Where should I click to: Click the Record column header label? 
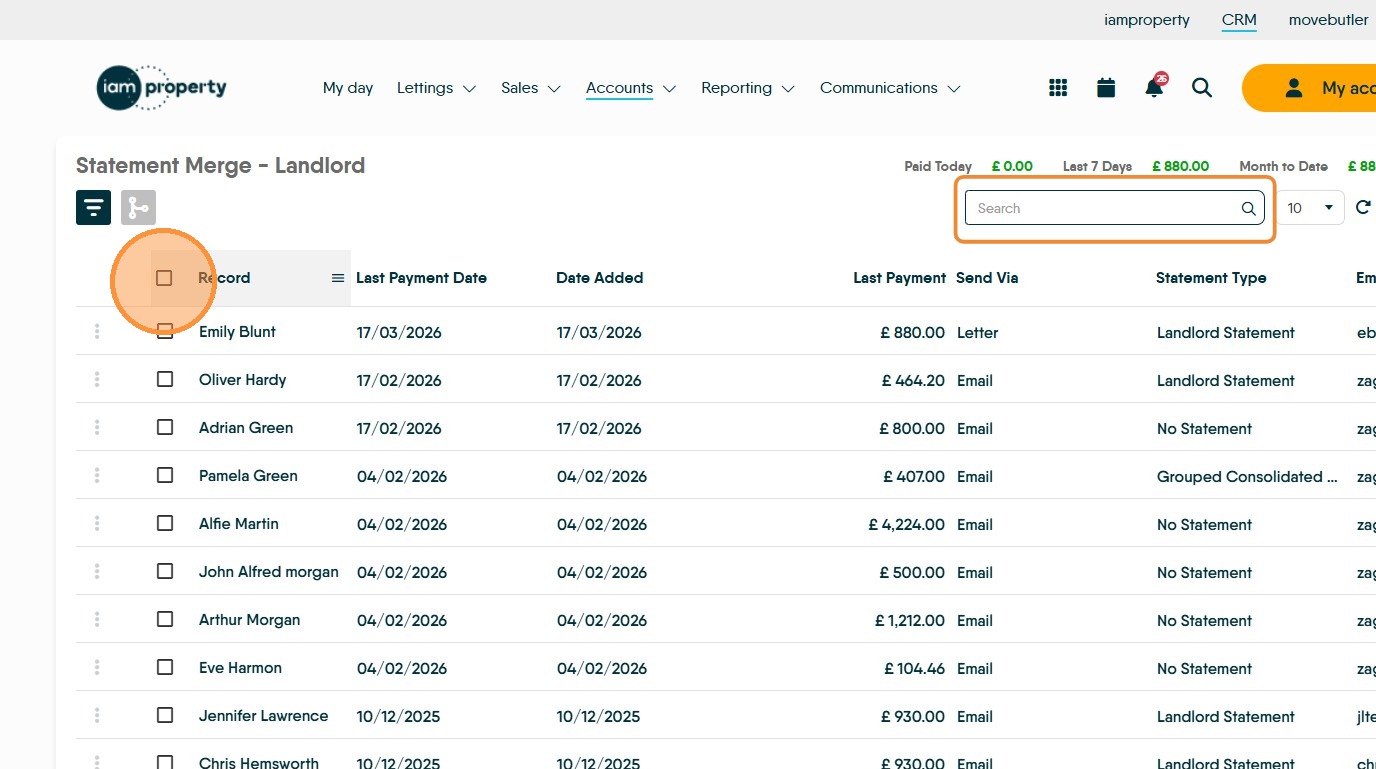[x=224, y=278]
